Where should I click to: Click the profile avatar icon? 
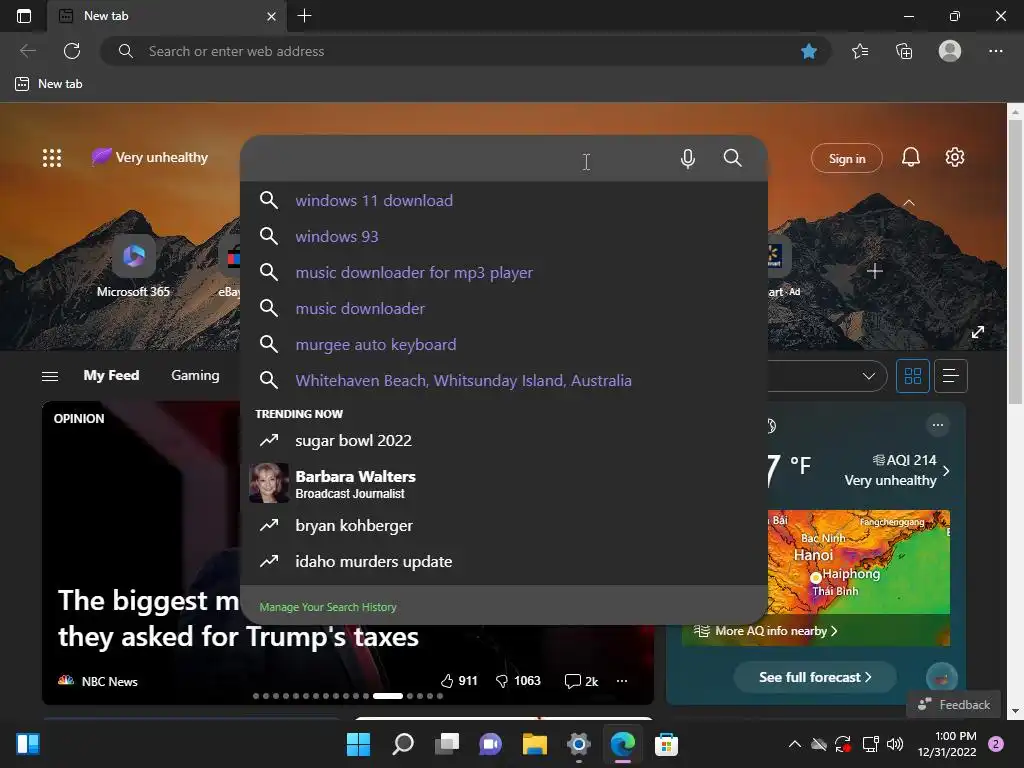[x=950, y=51]
